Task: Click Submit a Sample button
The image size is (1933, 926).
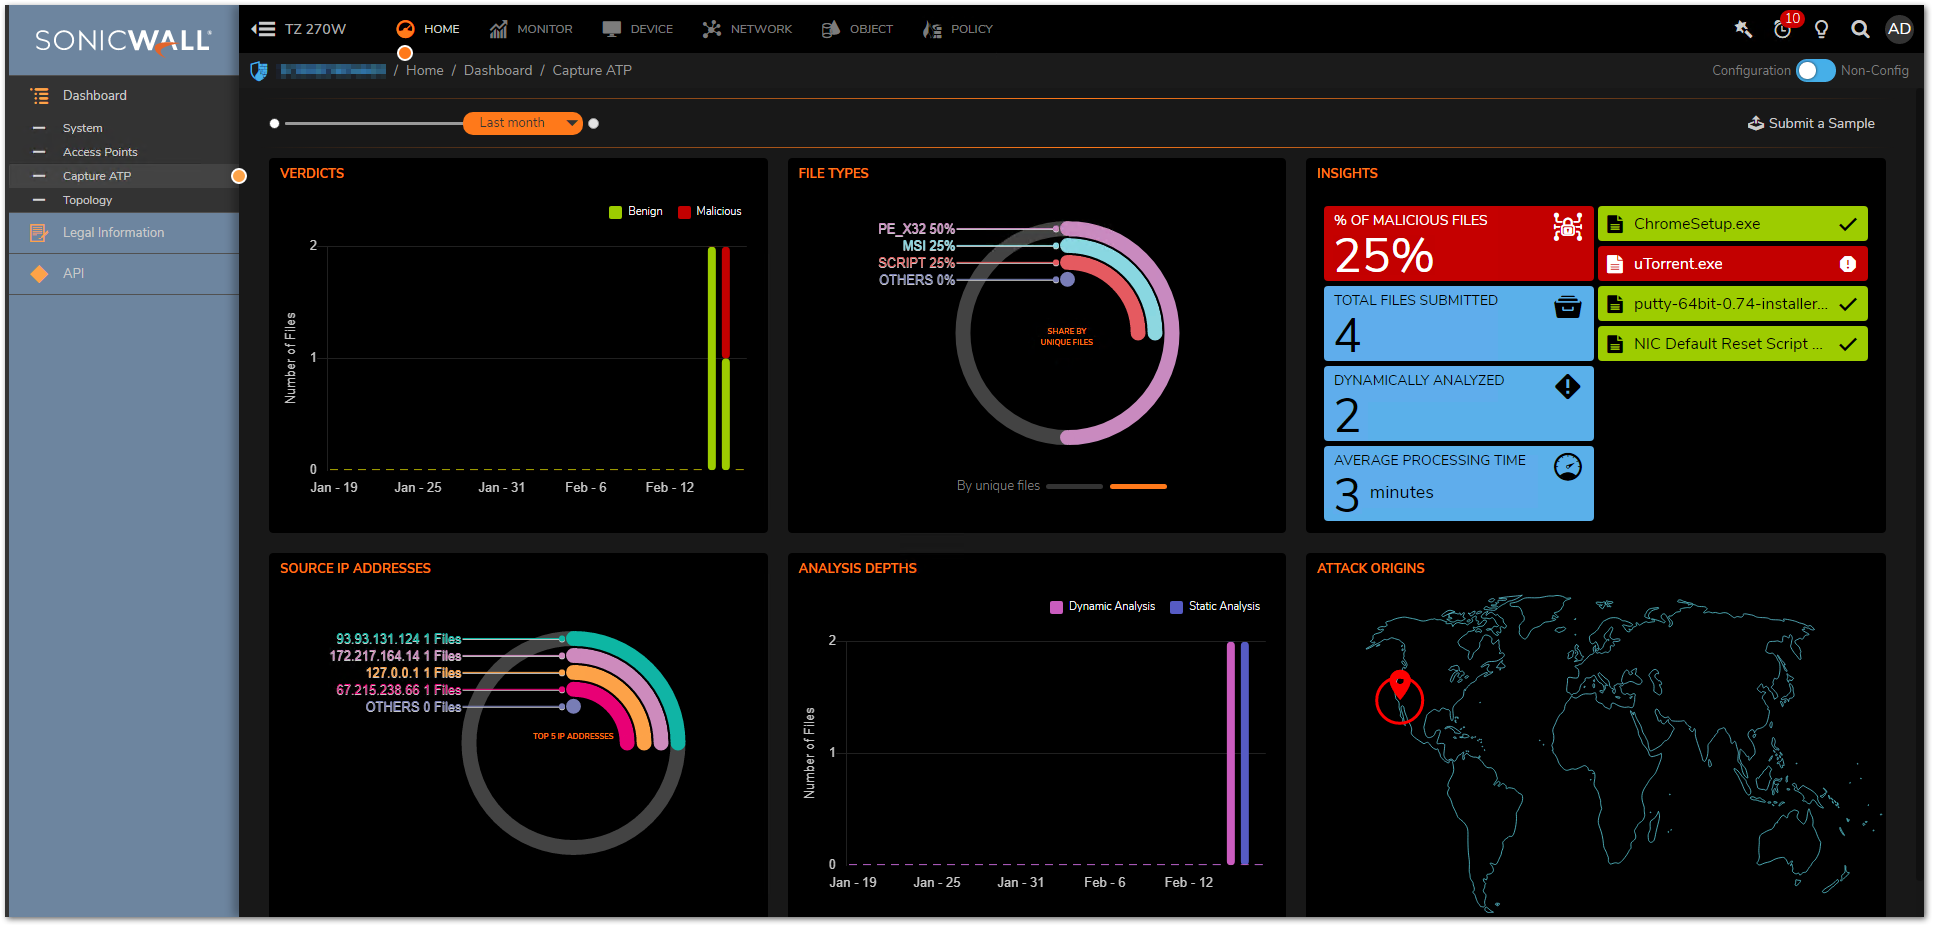Action: [1811, 124]
